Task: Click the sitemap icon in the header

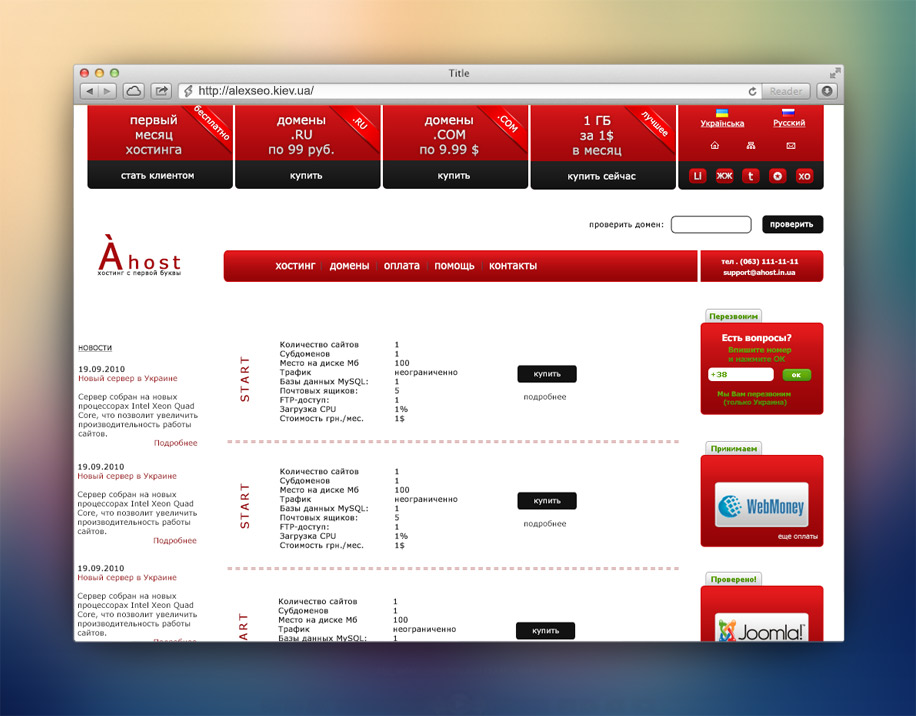Action: [x=753, y=145]
